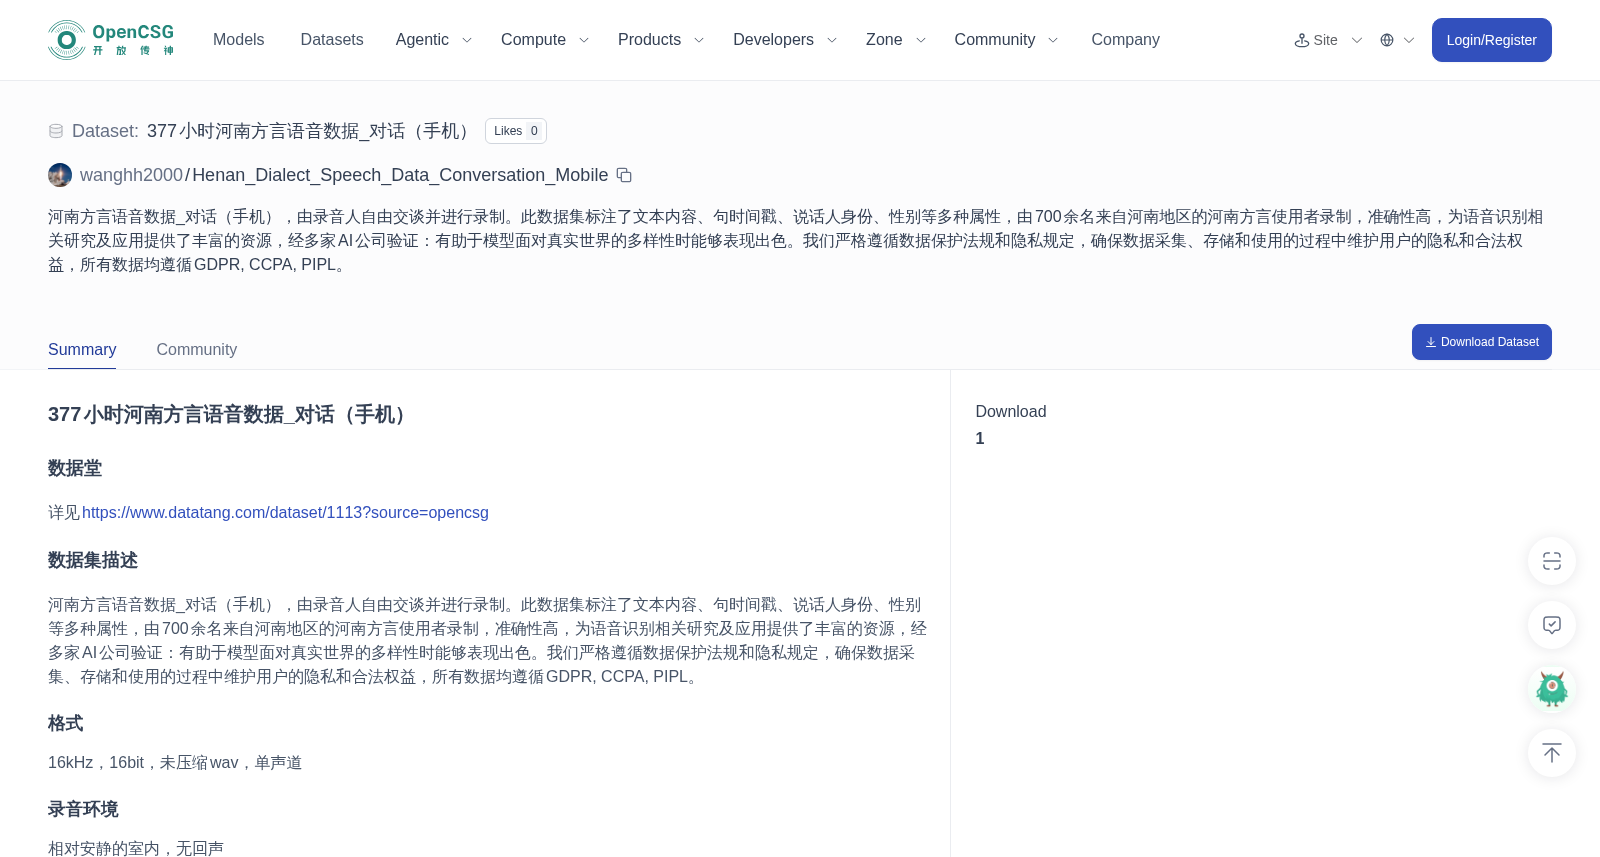This screenshot has width=1600, height=857.
Task: Open the scan QR floating button
Action: [x=1552, y=561]
